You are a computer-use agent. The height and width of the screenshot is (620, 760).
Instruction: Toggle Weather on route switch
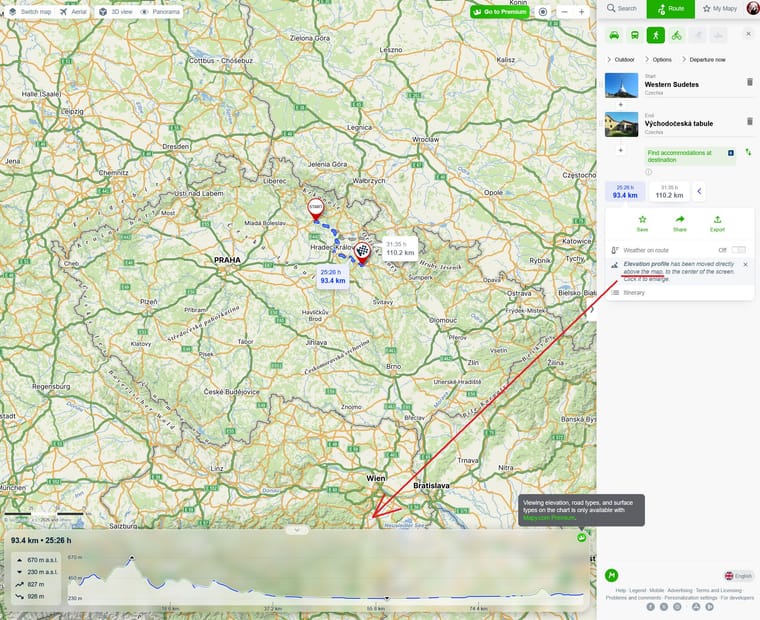[738, 250]
